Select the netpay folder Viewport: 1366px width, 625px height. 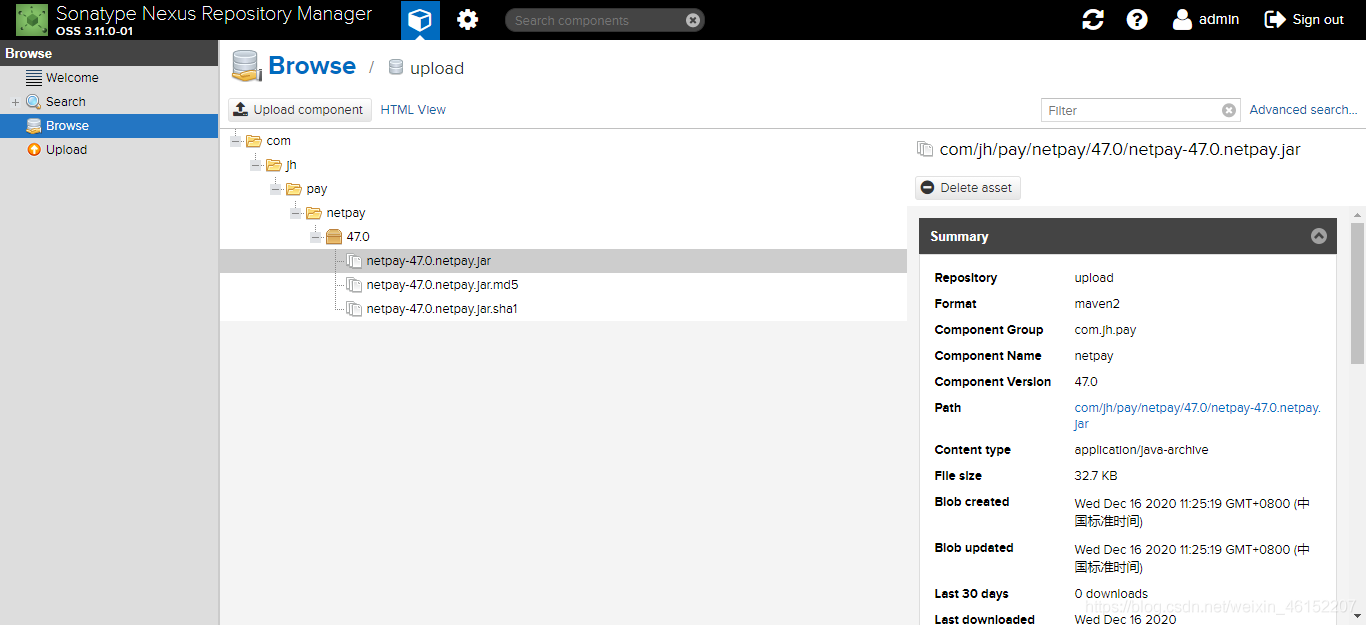(x=346, y=213)
